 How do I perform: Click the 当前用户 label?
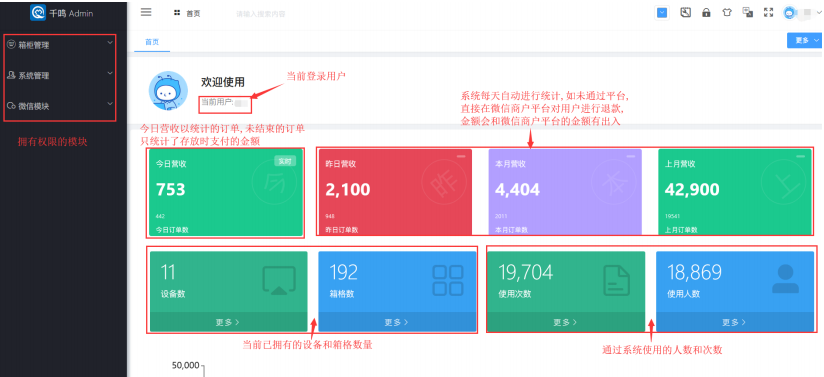click(217, 102)
